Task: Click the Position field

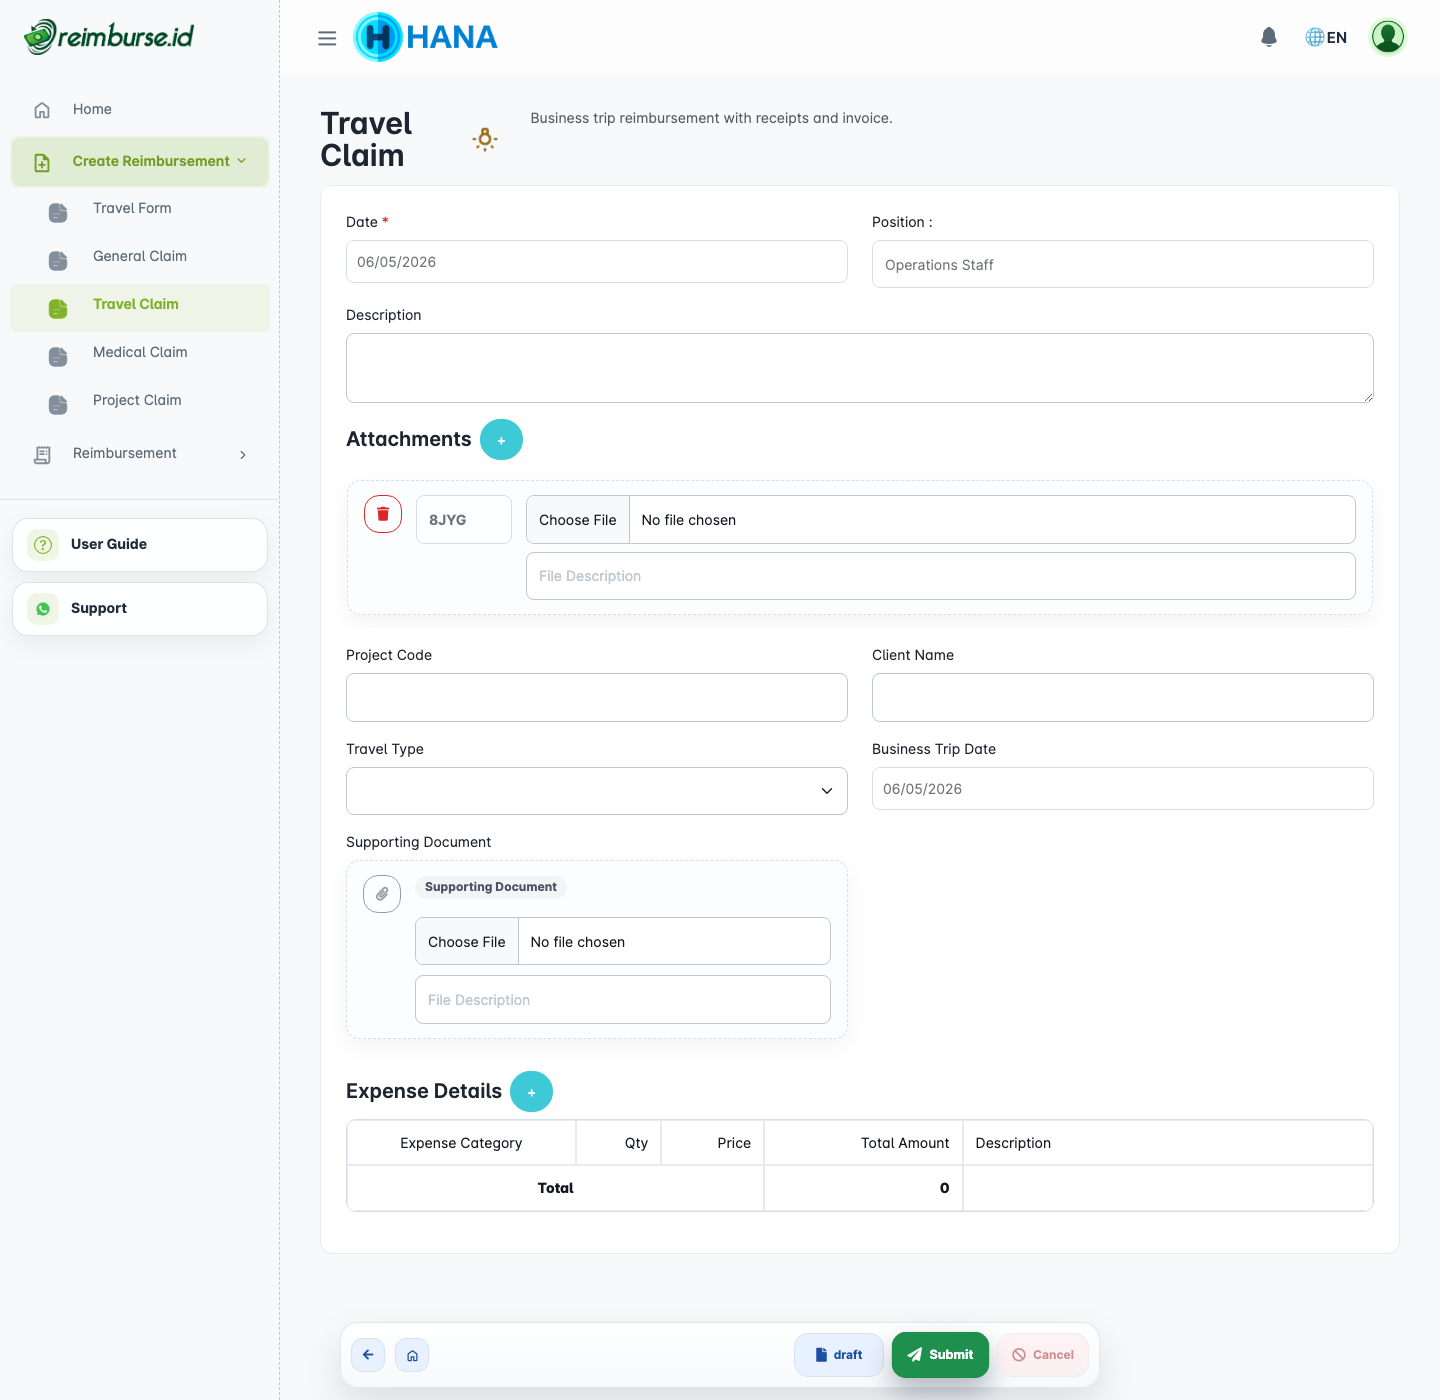Action: click(x=1123, y=264)
